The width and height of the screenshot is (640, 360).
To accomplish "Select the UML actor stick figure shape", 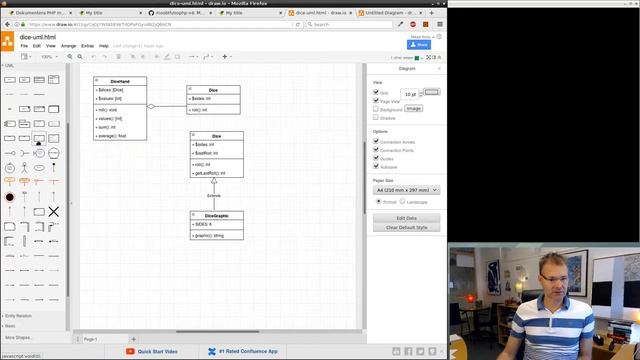I will click(24, 167).
